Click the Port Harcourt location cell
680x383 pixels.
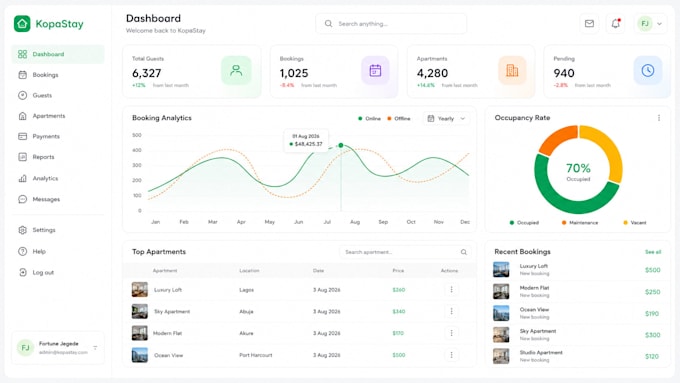pyautogui.click(x=255, y=355)
